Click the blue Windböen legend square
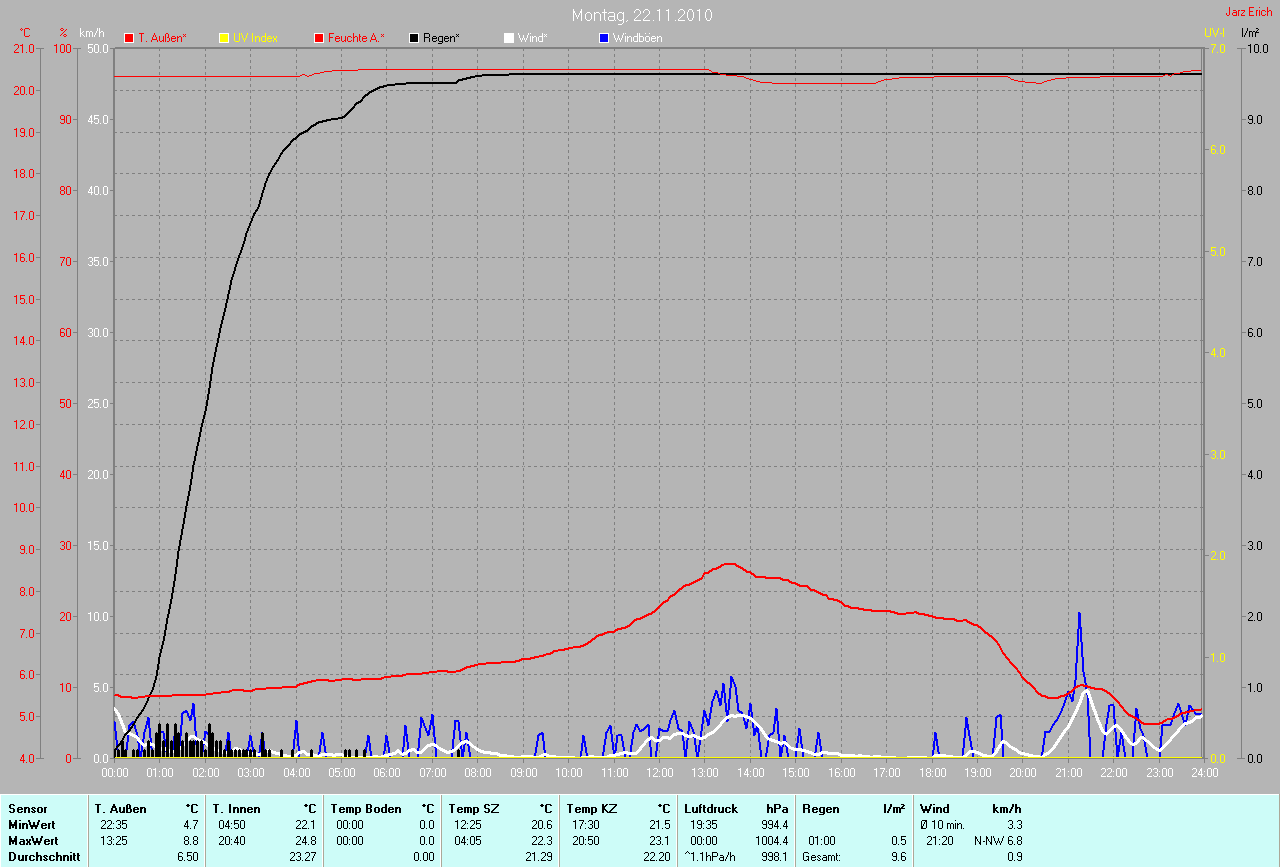Image resolution: width=1280 pixels, height=867 pixels. click(603, 38)
